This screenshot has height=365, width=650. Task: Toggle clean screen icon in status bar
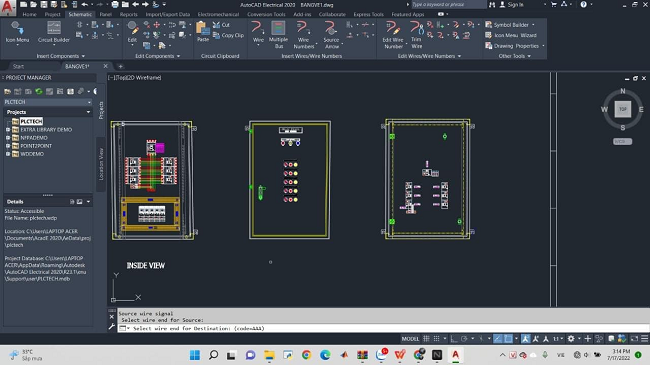[634, 339]
